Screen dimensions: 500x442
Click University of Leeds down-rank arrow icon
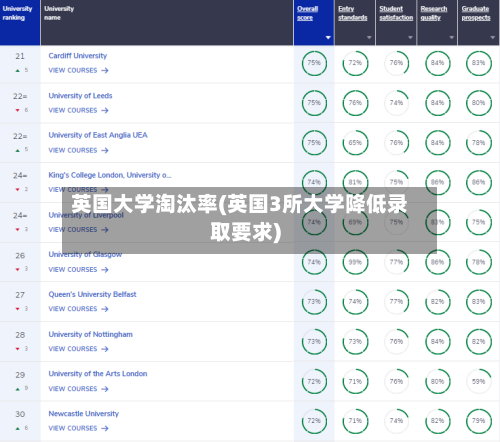click(17, 110)
